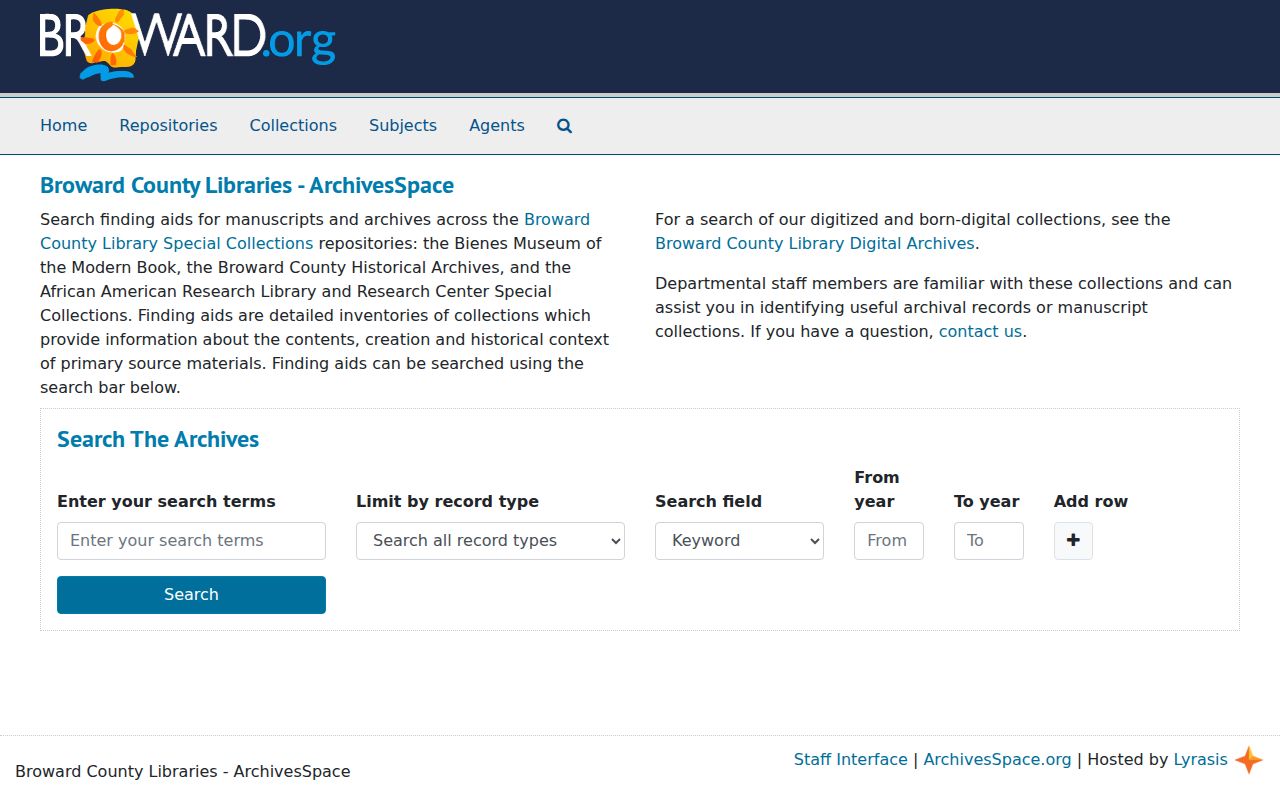Open the Subjects menu item
The image size is (1280, 800).
403,125
